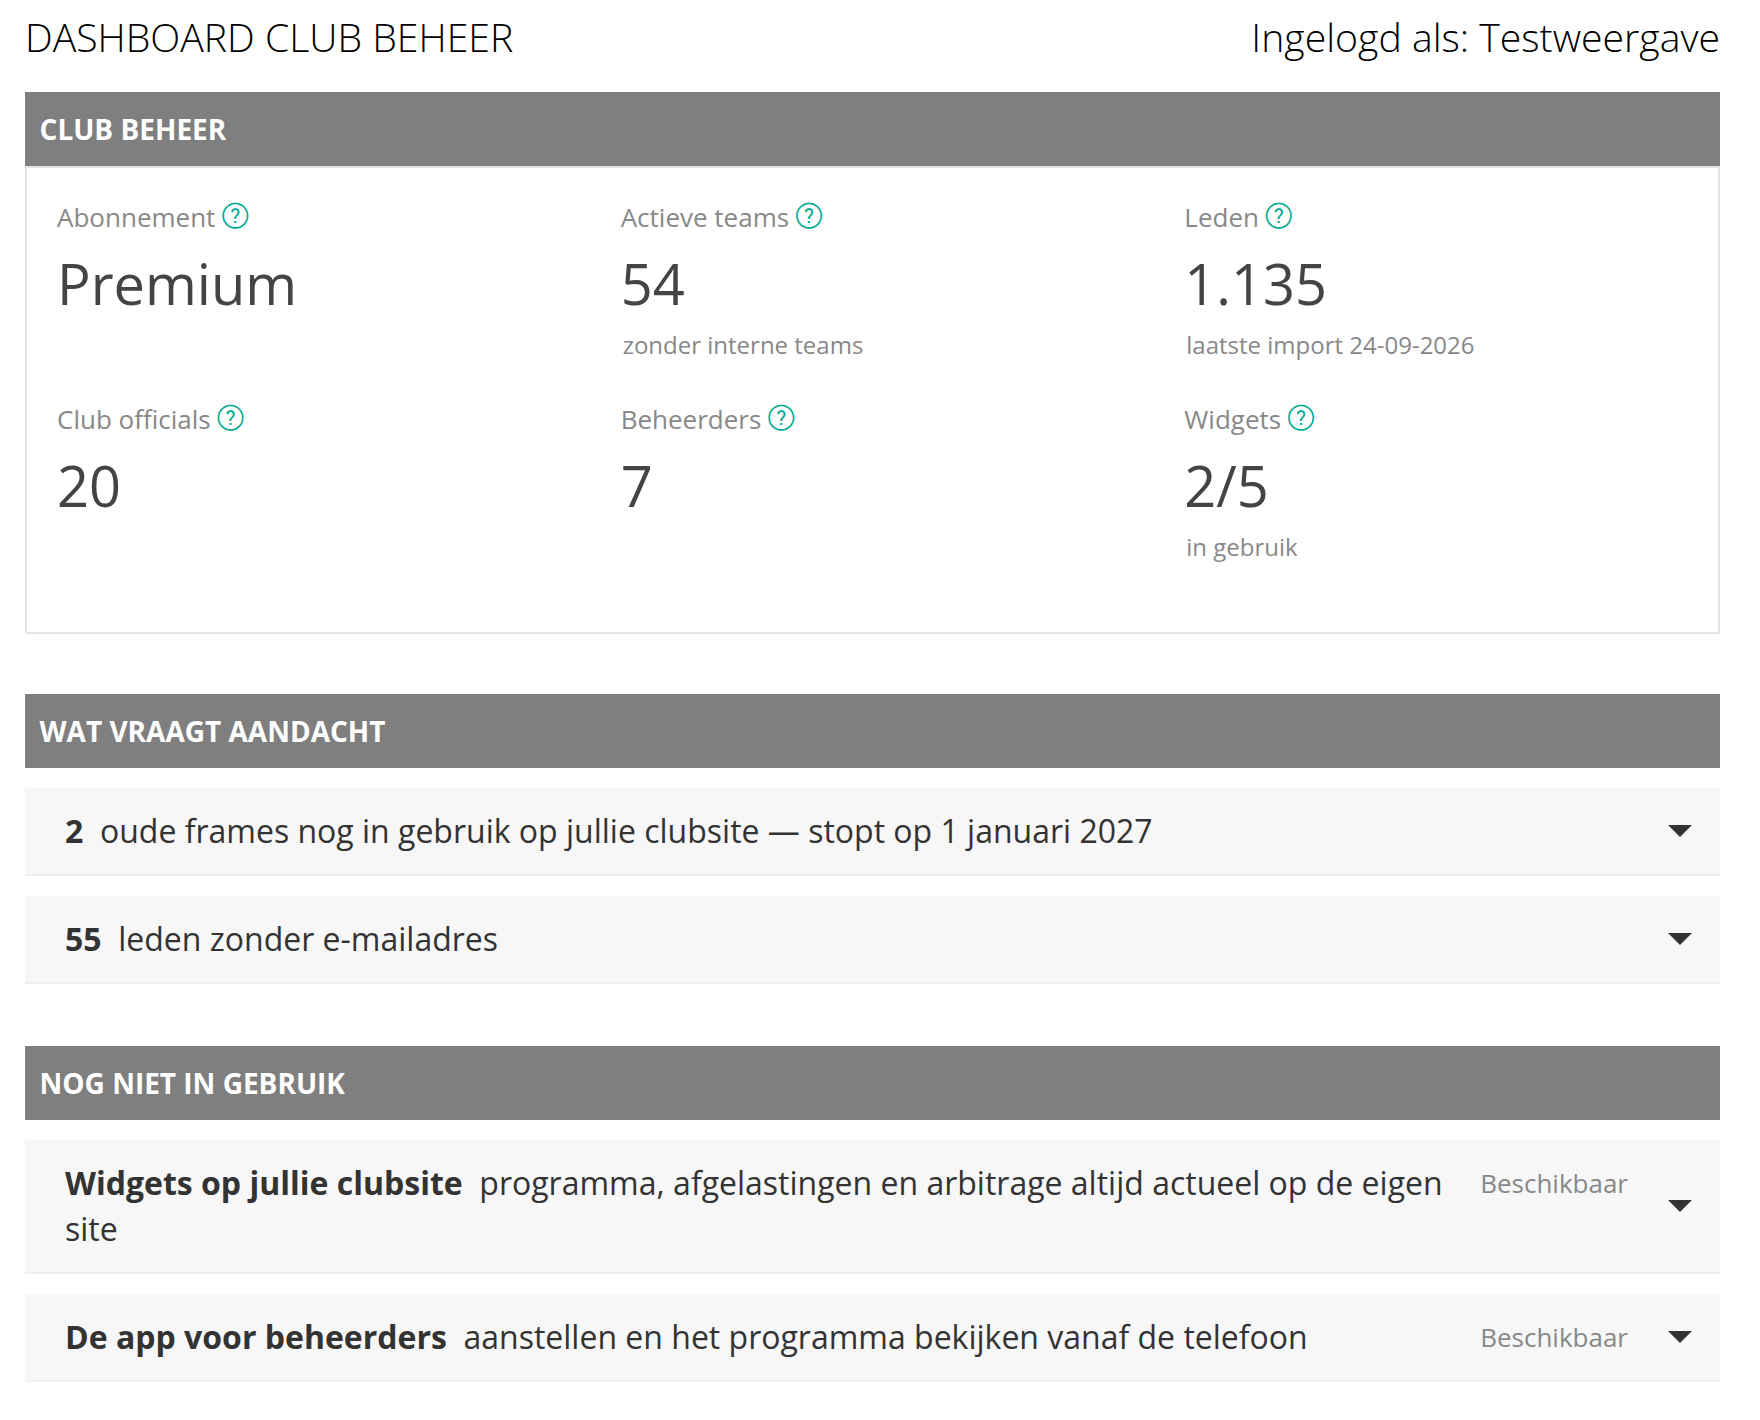1760x1420 pixels.
Task: Click the Premium subscription value
Action: (x=177, y=286)
